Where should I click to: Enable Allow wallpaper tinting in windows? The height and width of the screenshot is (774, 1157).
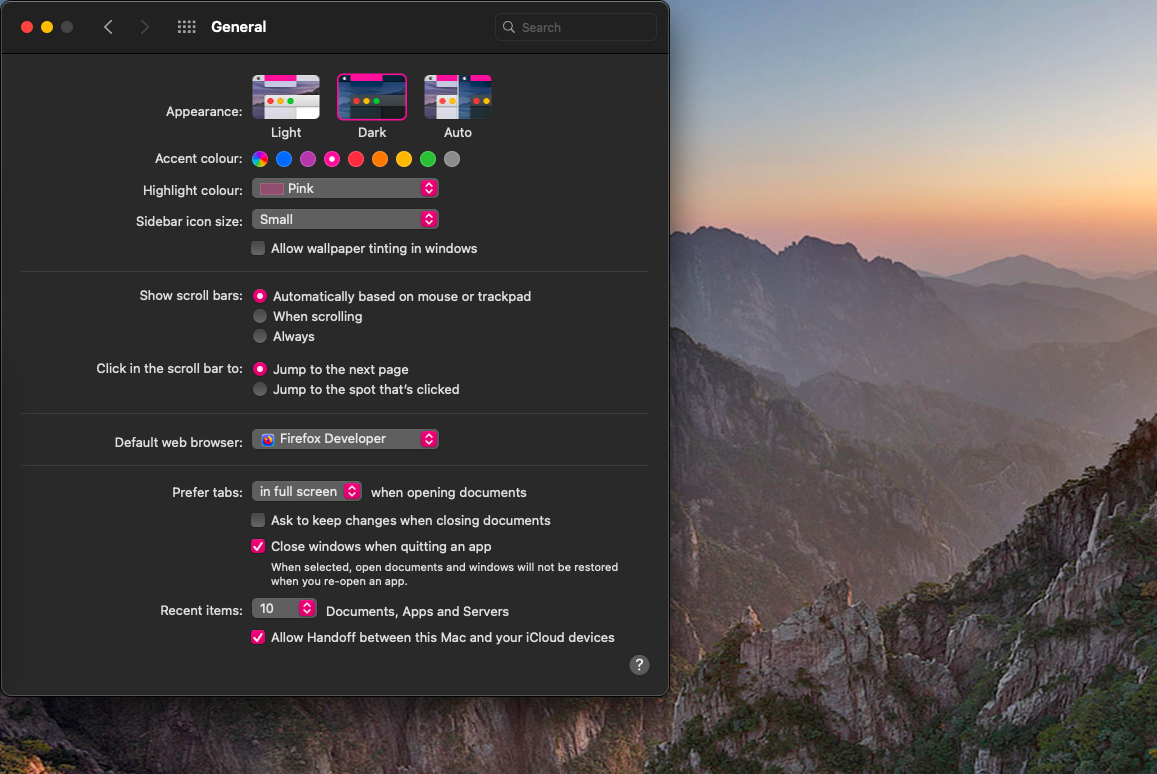[x=258, y=248]
